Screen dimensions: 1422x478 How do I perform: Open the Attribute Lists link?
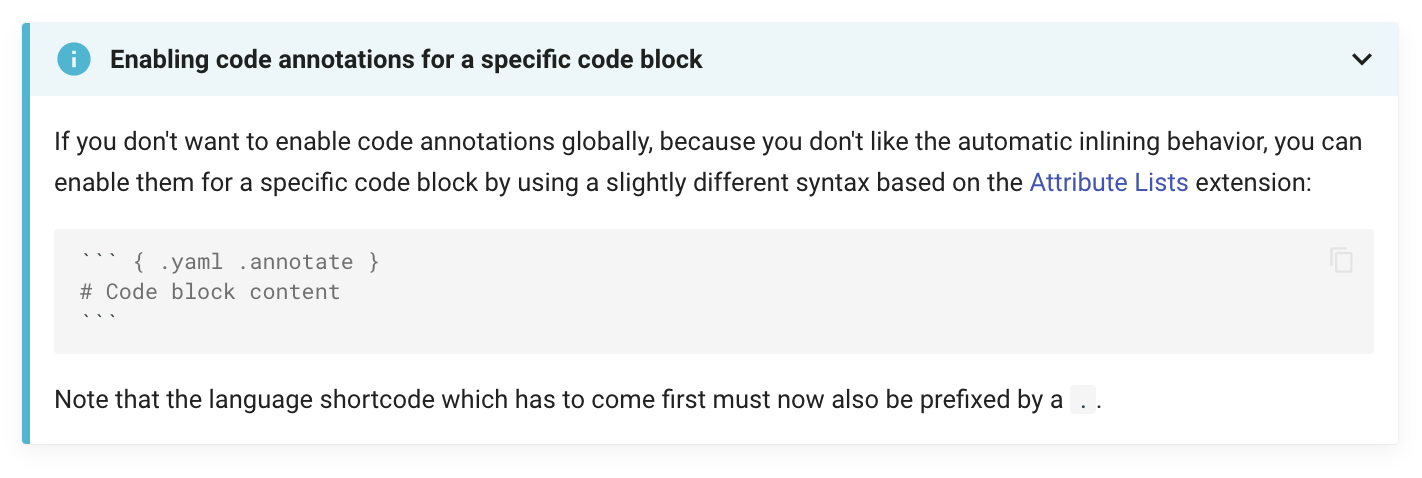1109,183
